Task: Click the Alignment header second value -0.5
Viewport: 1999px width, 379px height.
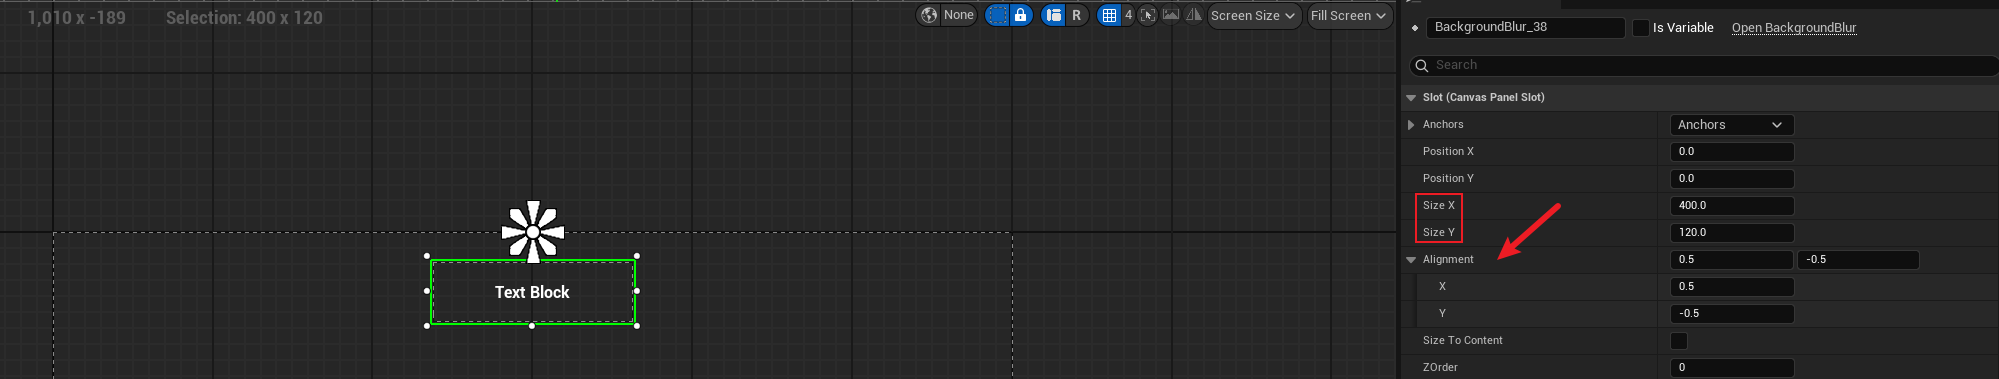Action: (1858, 260)
